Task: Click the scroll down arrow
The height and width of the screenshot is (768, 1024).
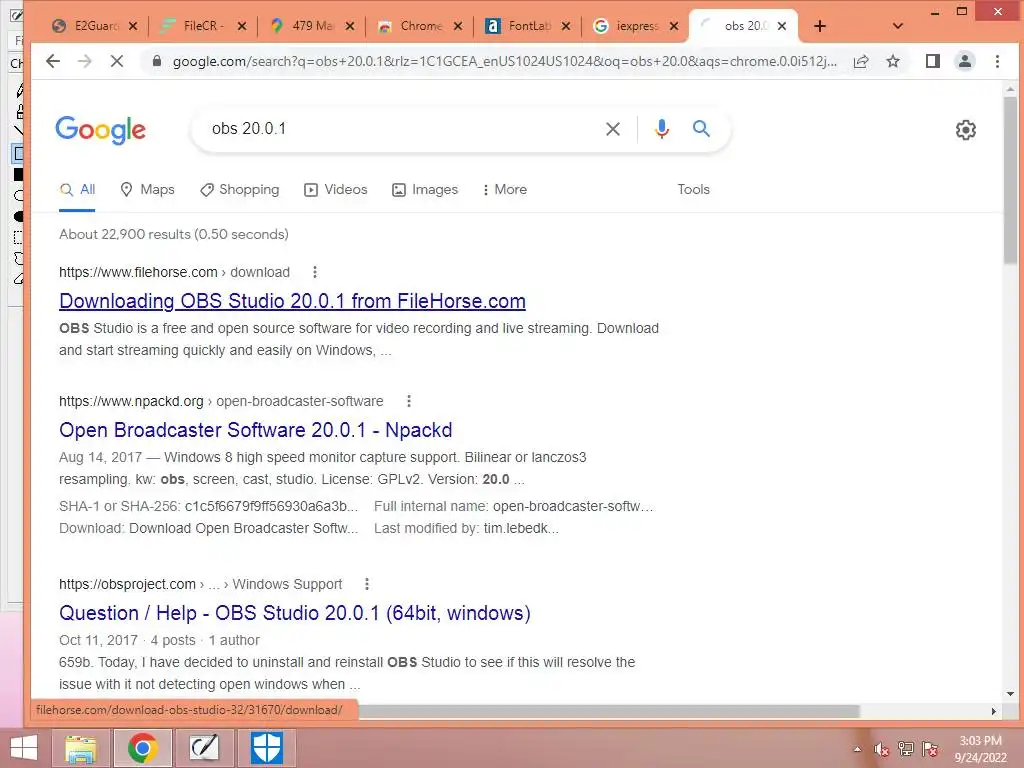Action: point(1010,694)
